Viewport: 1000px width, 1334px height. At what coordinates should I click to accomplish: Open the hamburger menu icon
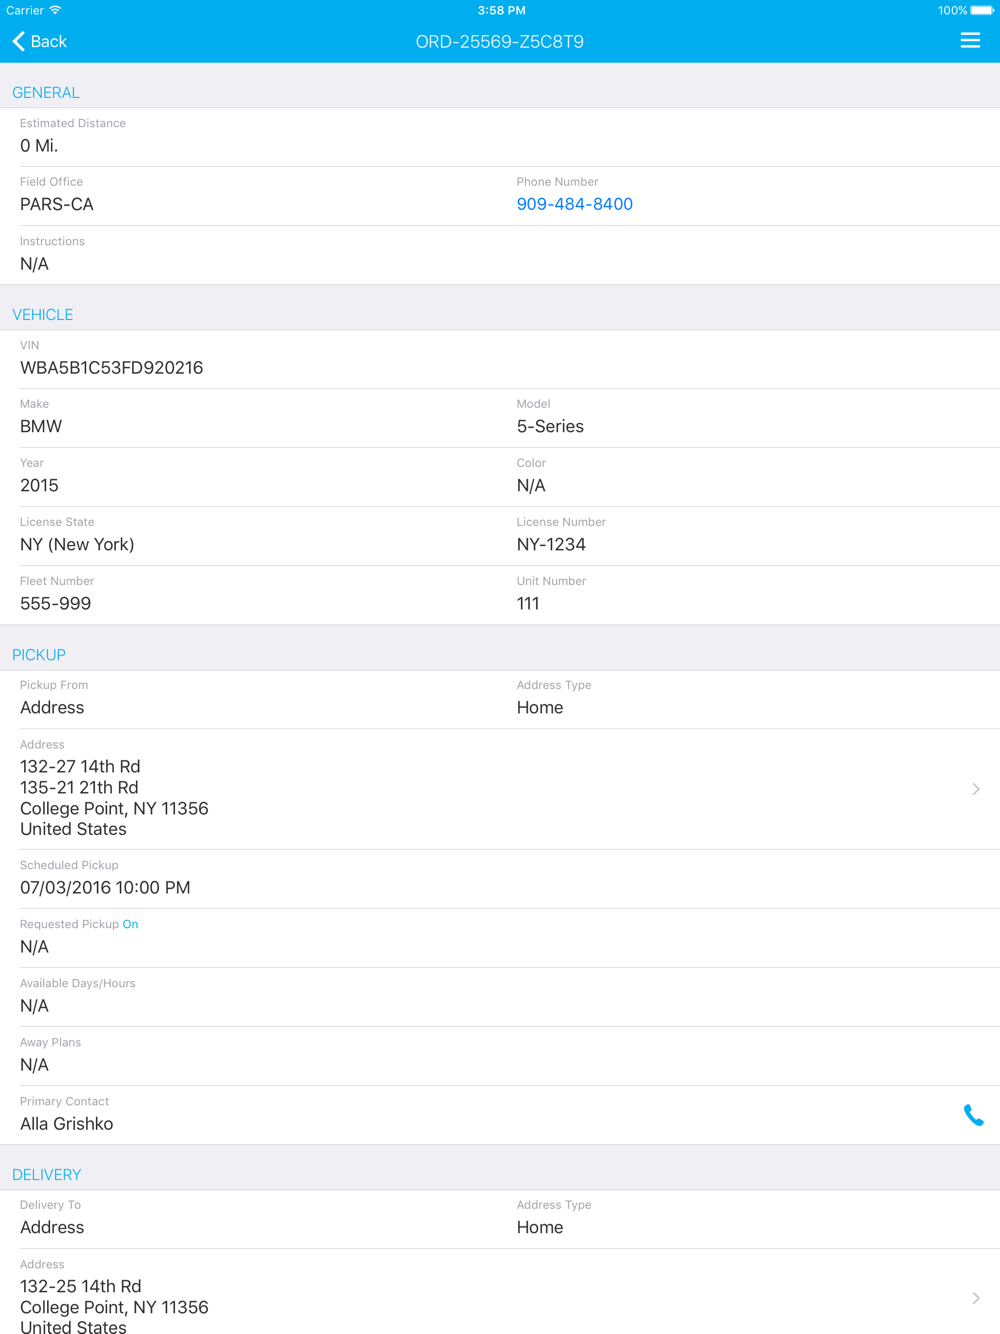[x=970, y=41]
